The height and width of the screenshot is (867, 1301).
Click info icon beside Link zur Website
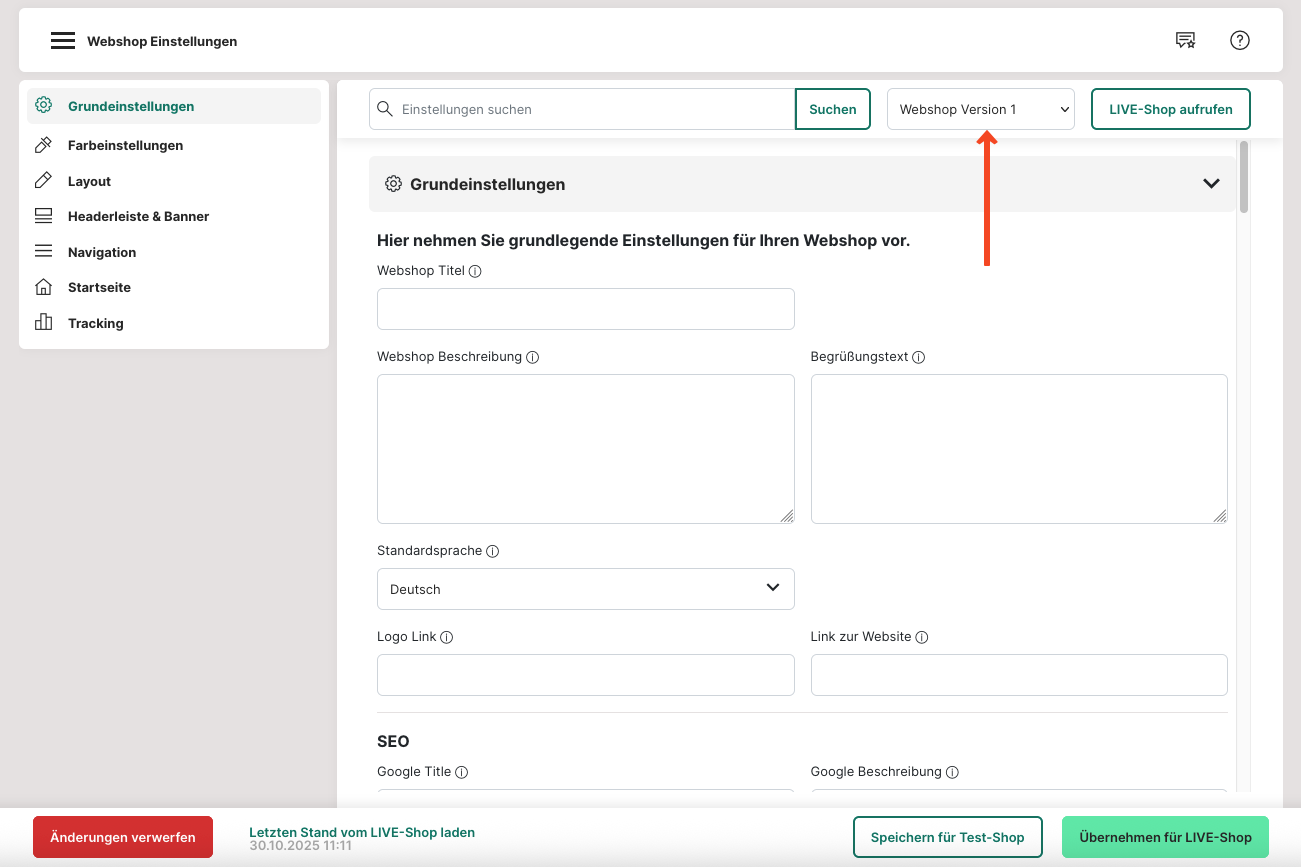coord(922,637)
